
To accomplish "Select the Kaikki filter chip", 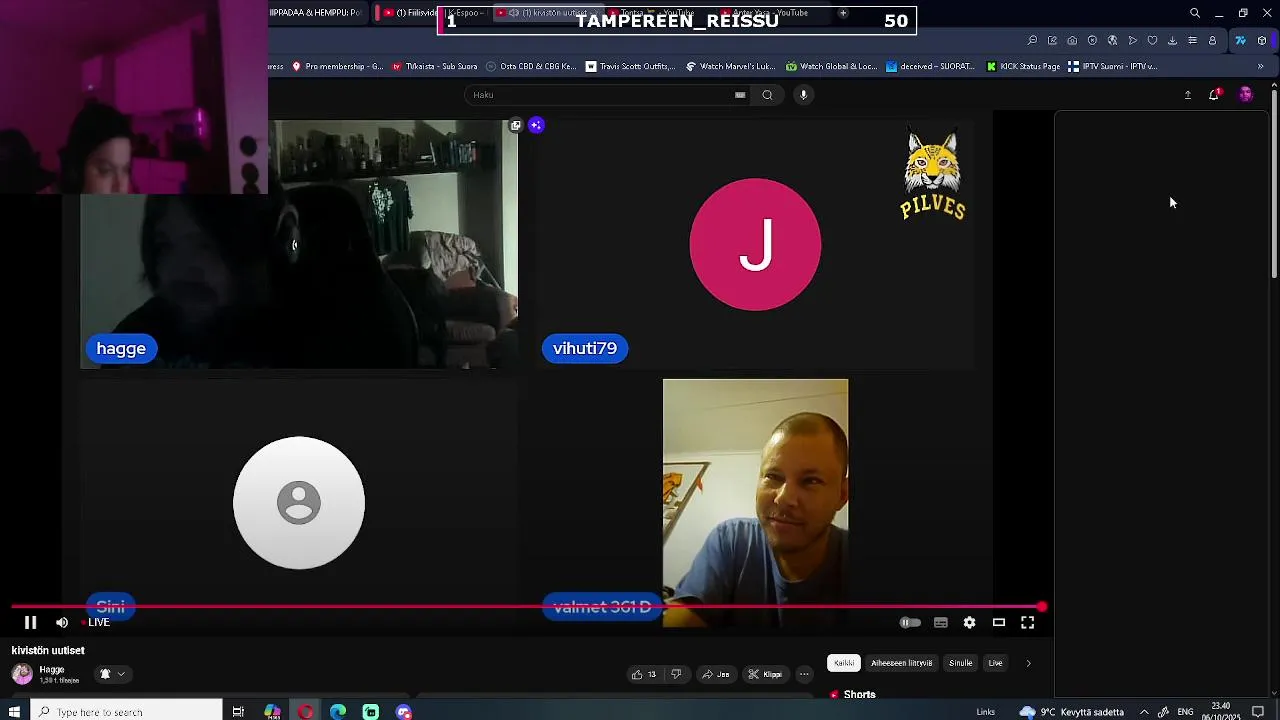I will [x=844, y=663].
